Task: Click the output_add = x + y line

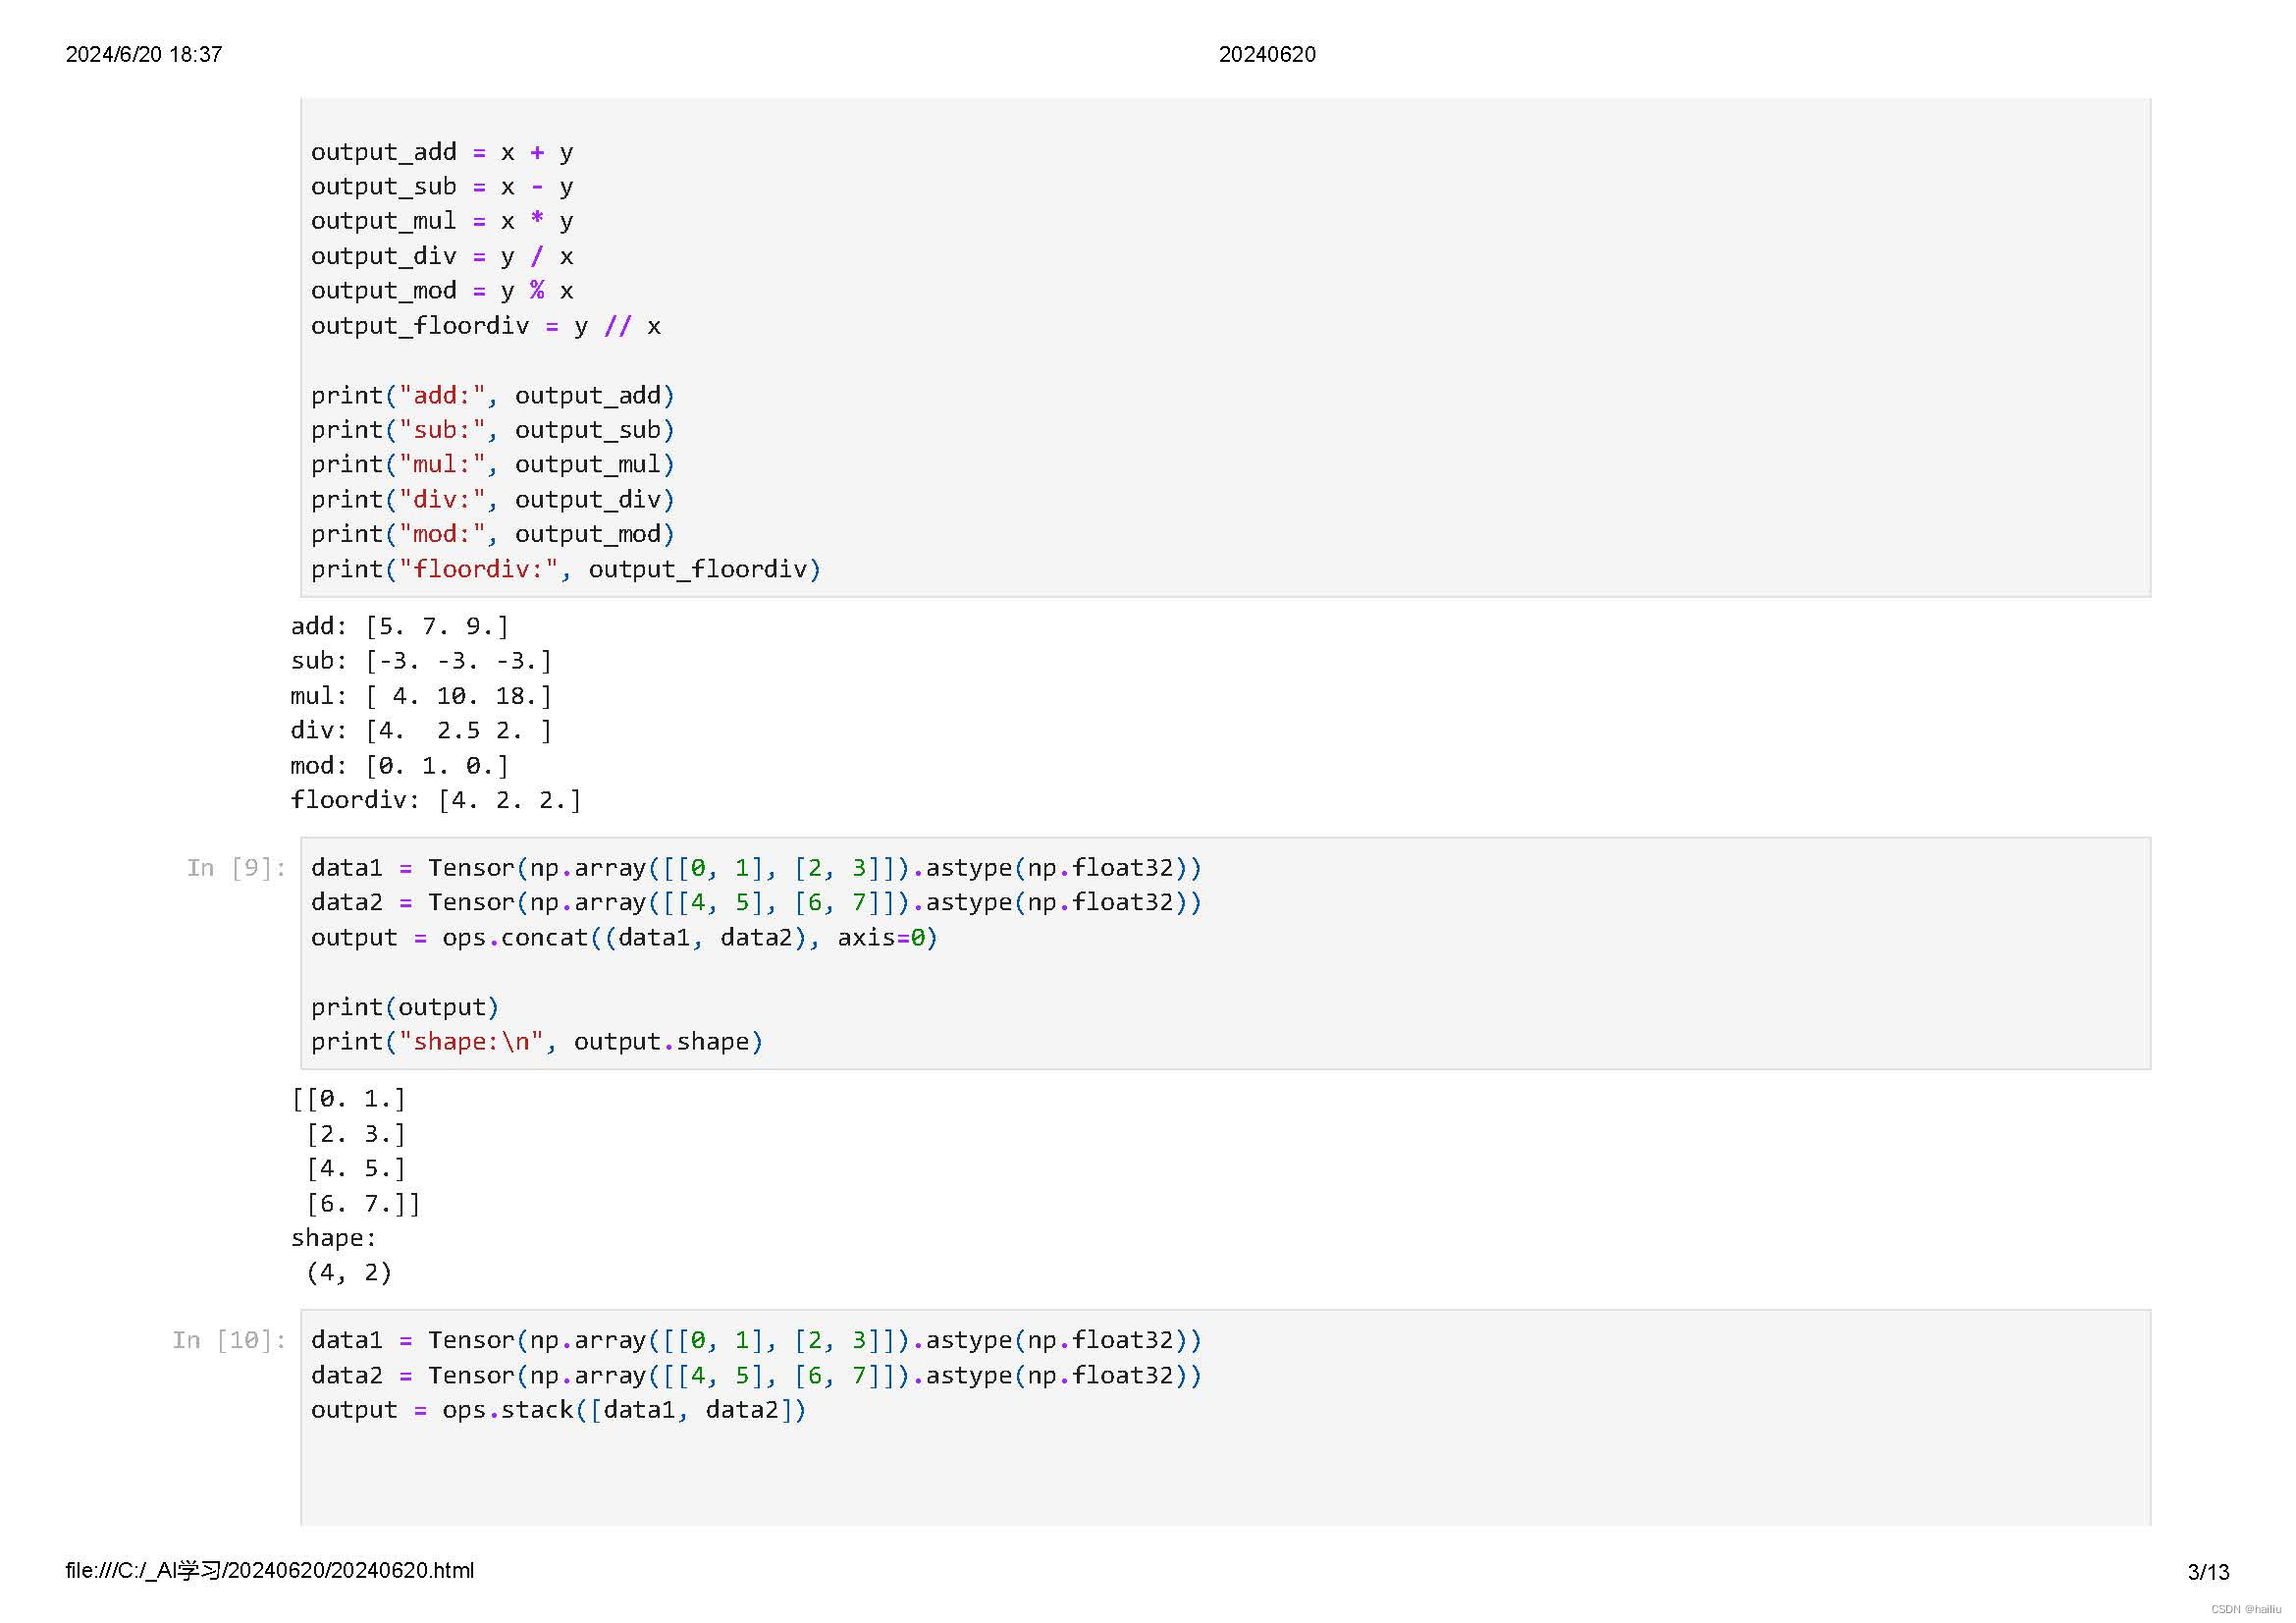Action: pyautogui.click(x=442, y=152)
